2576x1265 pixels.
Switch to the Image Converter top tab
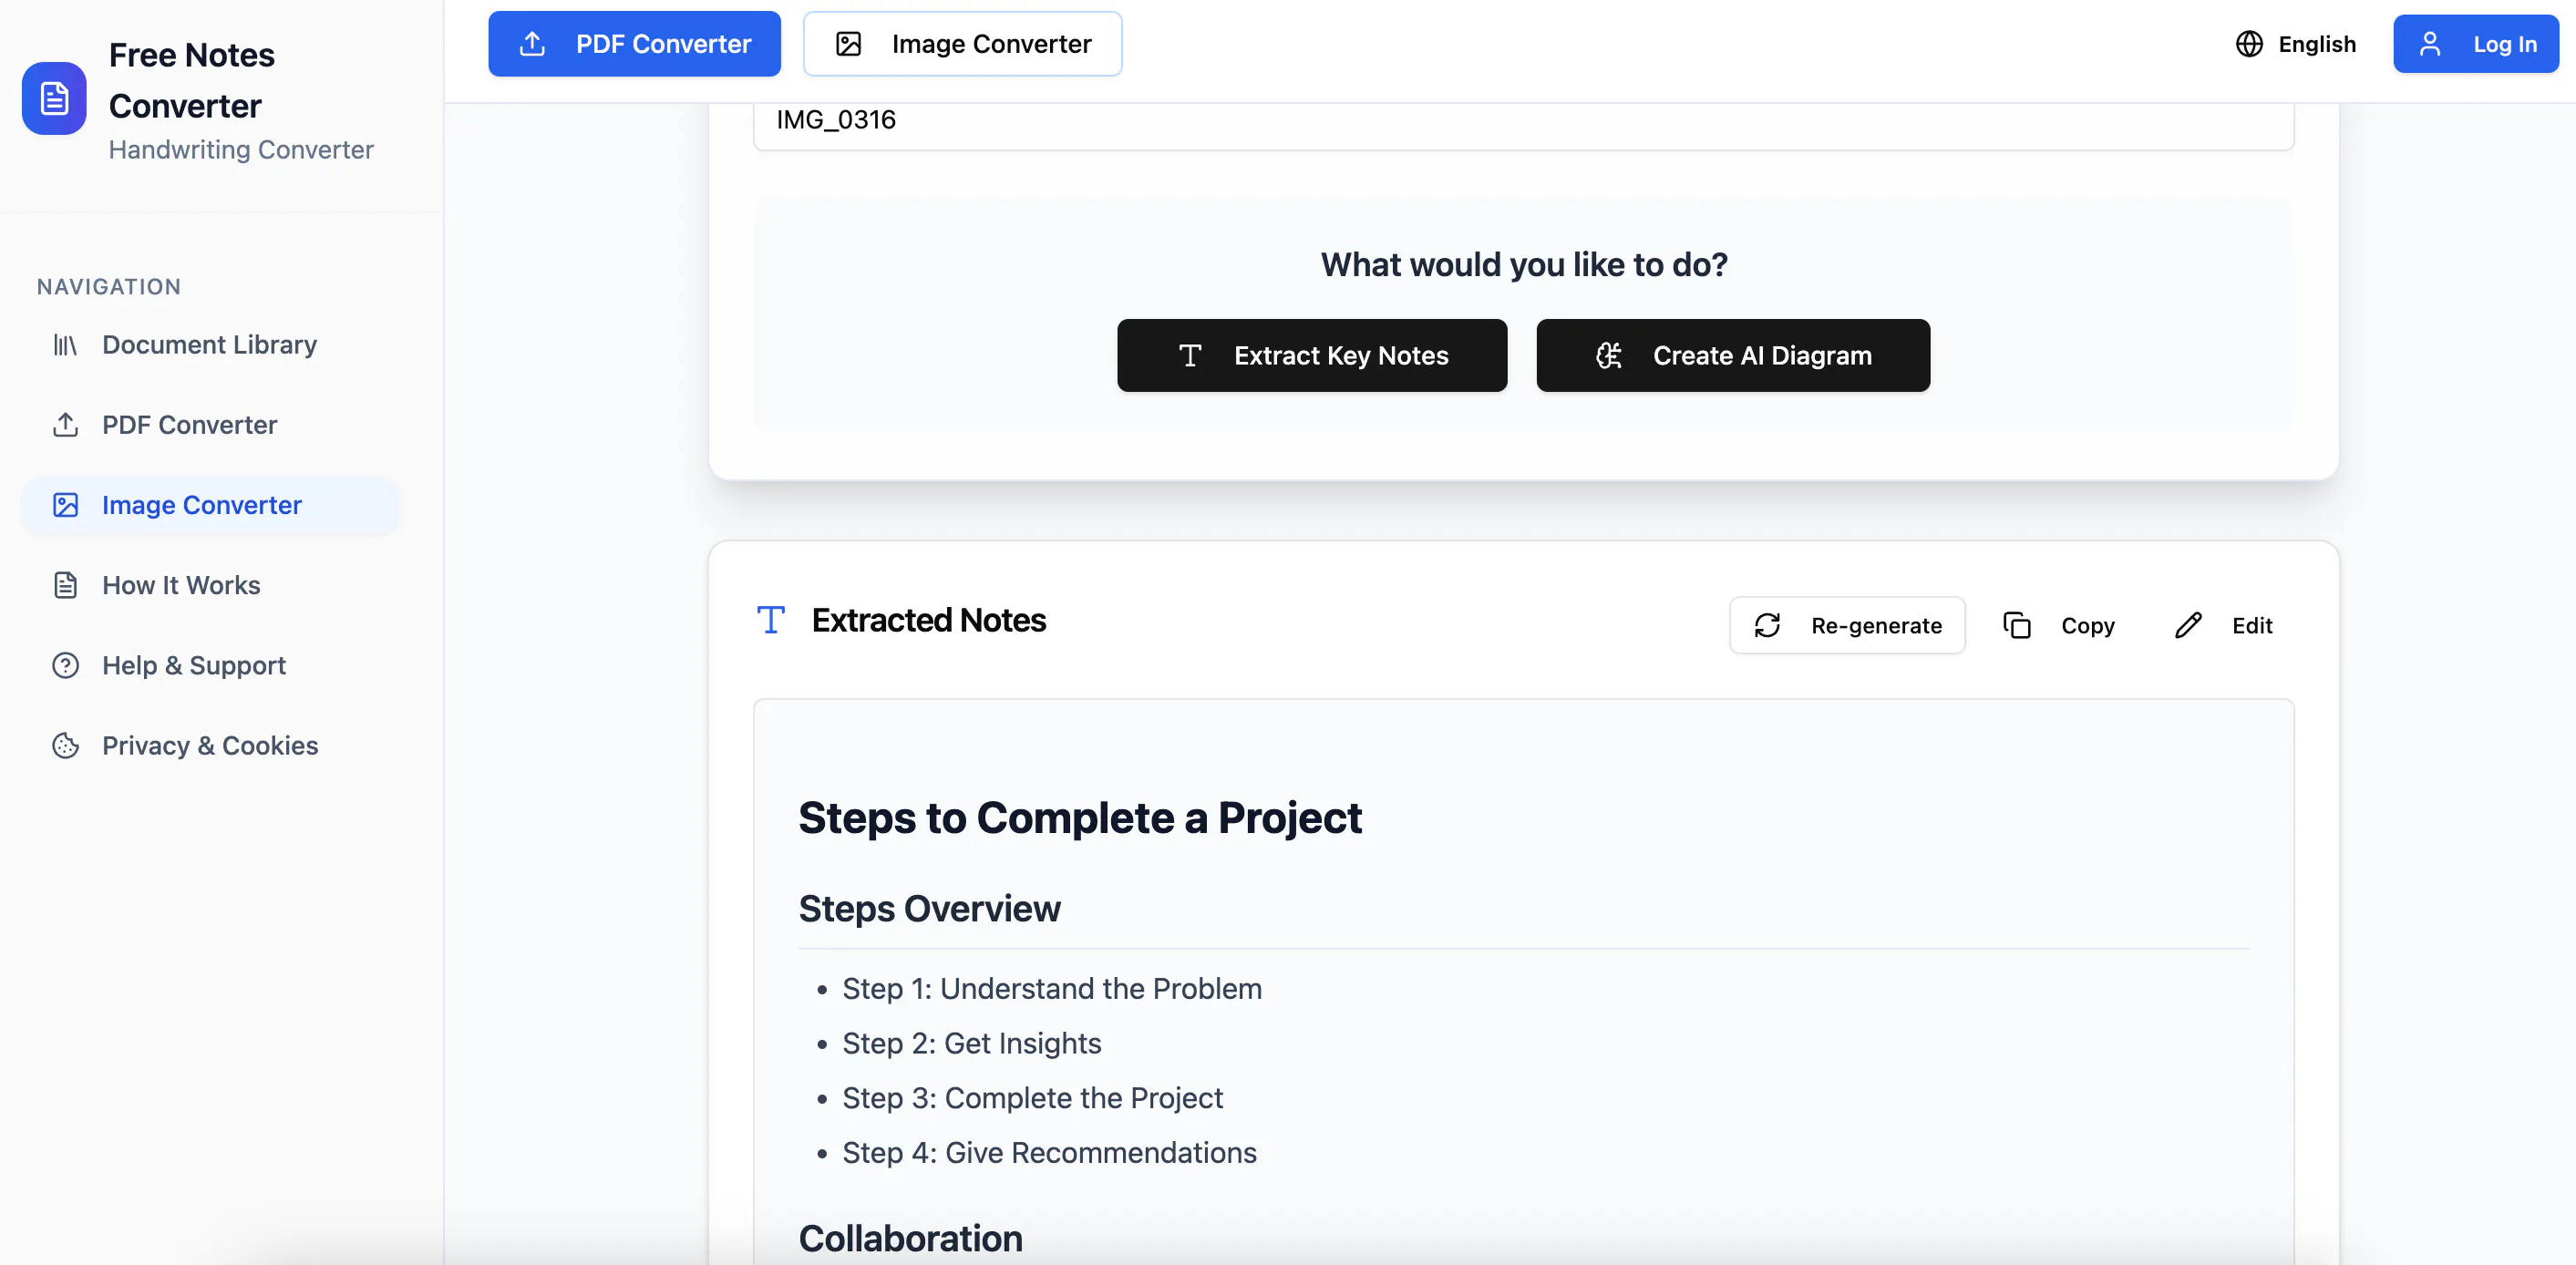(962, 44)
